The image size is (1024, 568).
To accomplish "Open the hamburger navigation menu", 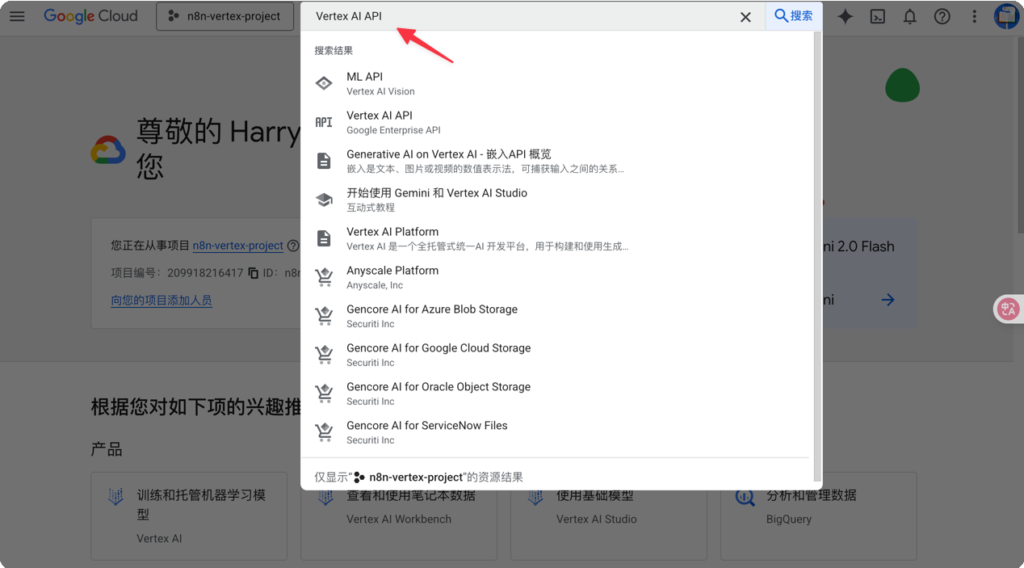I will [x=17, y=16].
